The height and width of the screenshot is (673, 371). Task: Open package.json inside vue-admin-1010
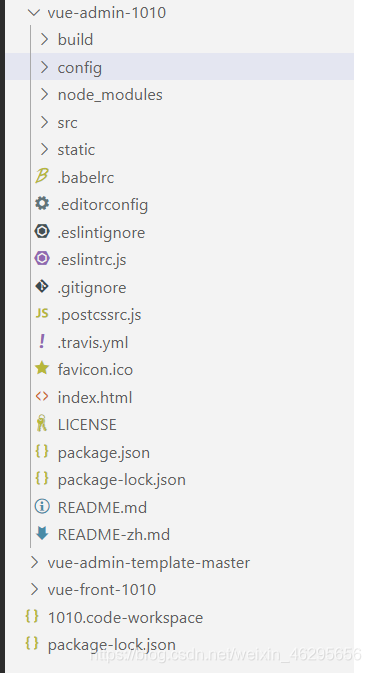coord(103,453)
